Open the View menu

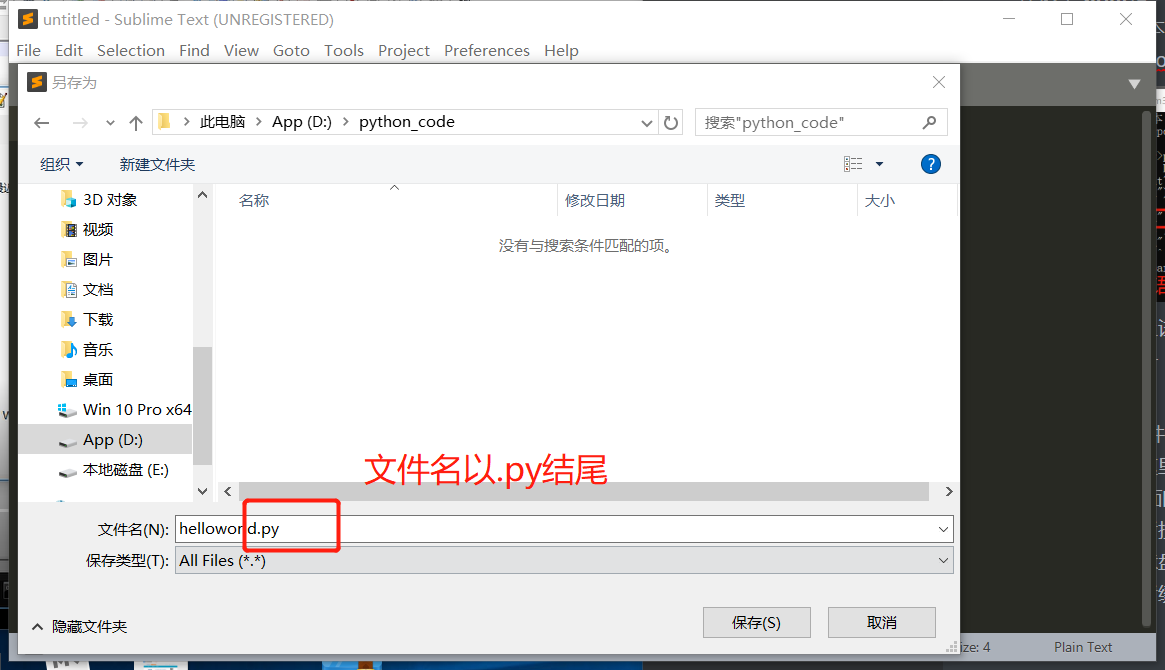click(241, 51)
